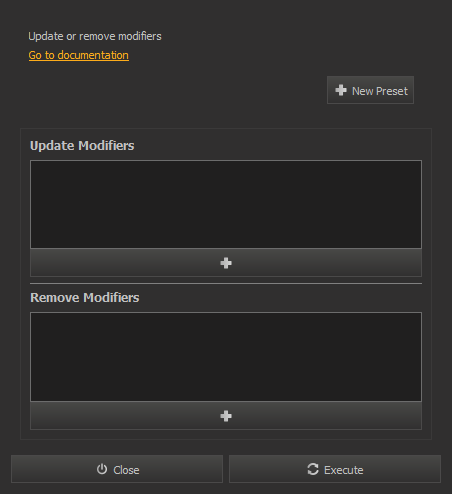452x494 pixels.
Task: Click the add bar beneath Update Modifiers list
Action: [226, 263]
